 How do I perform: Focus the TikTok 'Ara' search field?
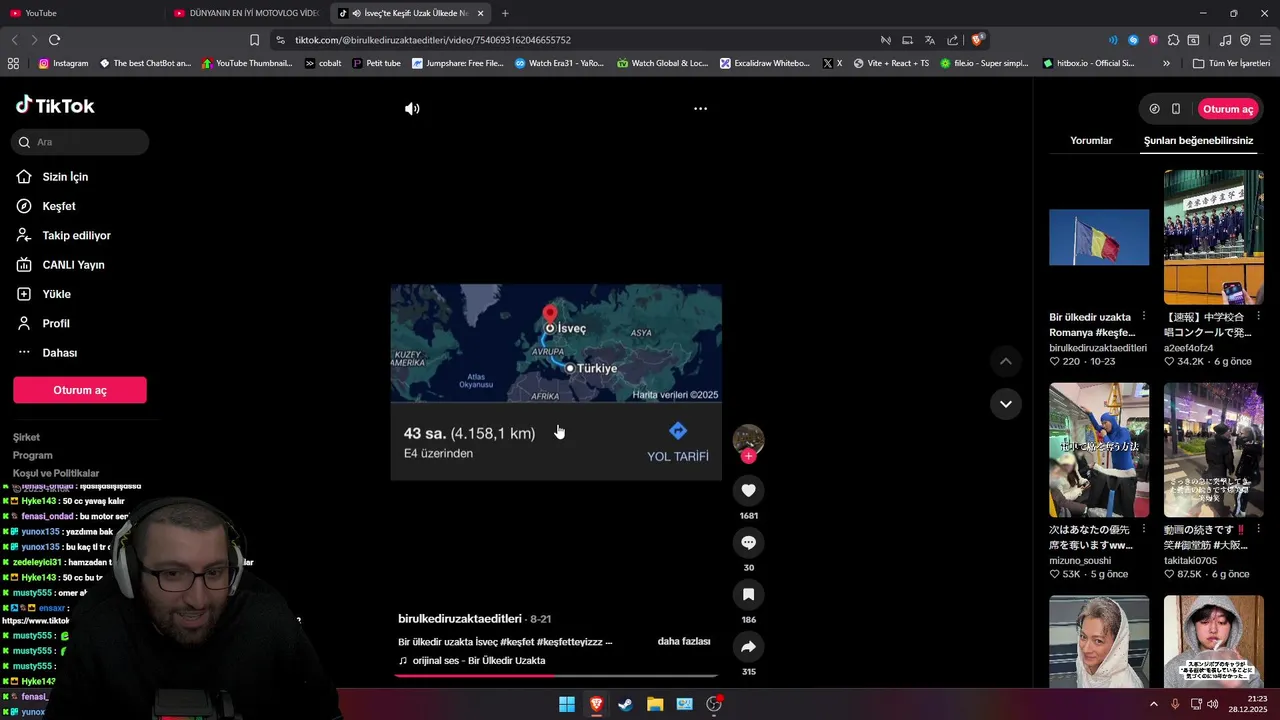[x=80, y=142]
